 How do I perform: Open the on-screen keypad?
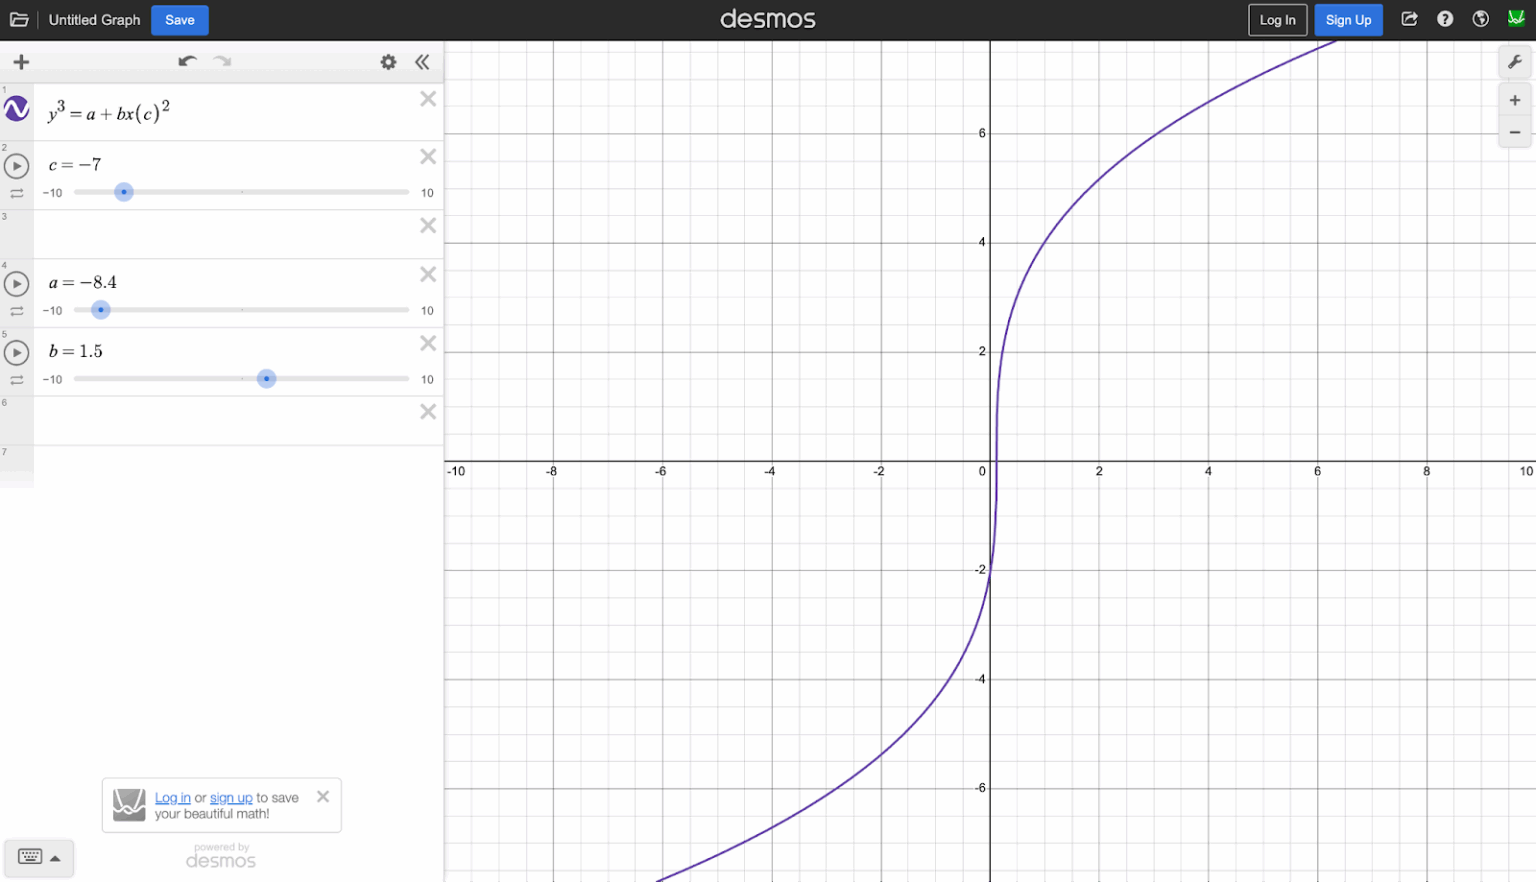[39, 858]
